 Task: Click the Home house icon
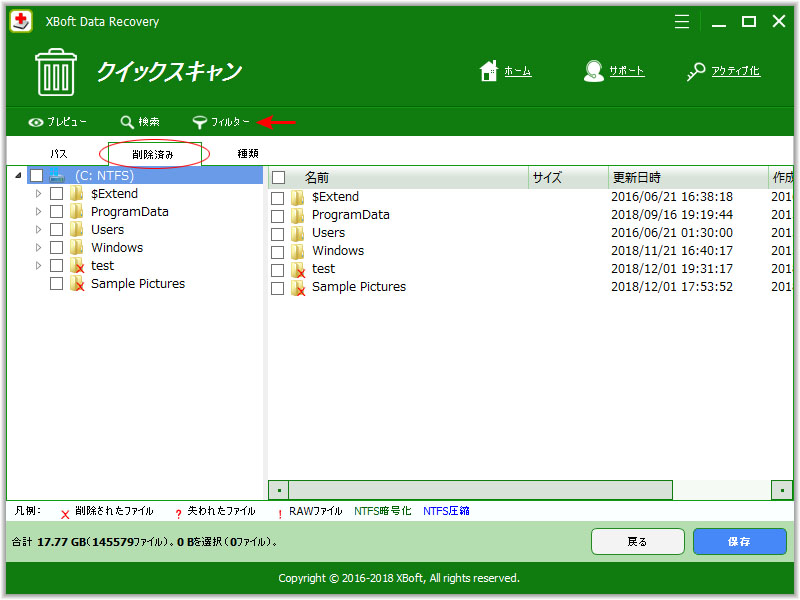(488, 71)
